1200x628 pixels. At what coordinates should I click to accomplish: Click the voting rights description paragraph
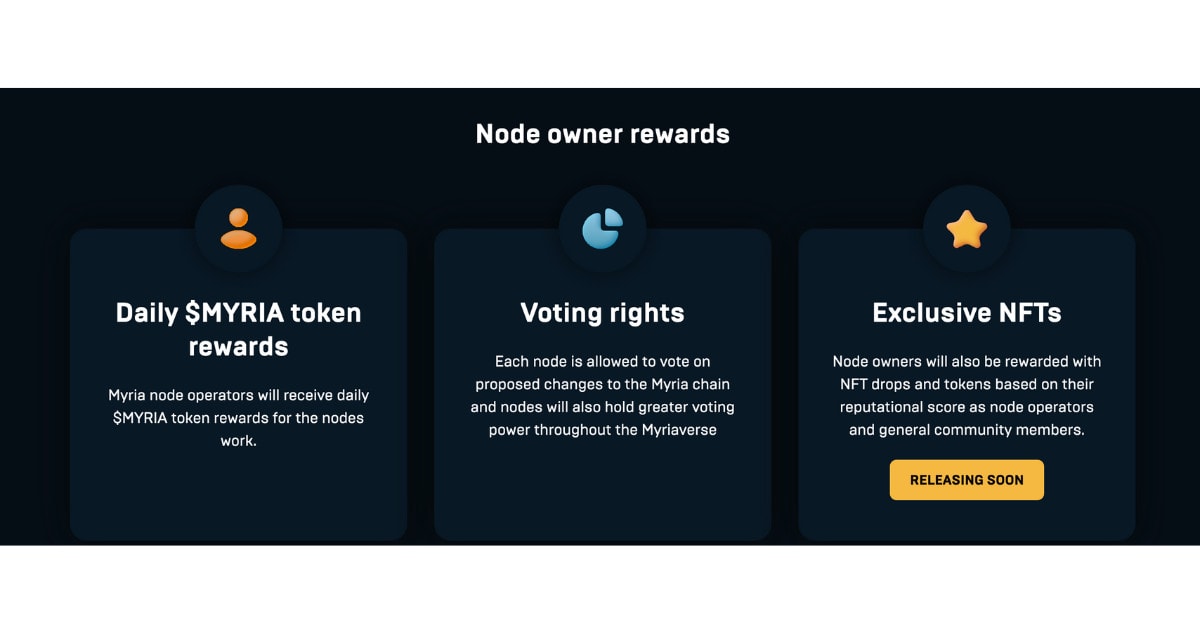point(603,395)
